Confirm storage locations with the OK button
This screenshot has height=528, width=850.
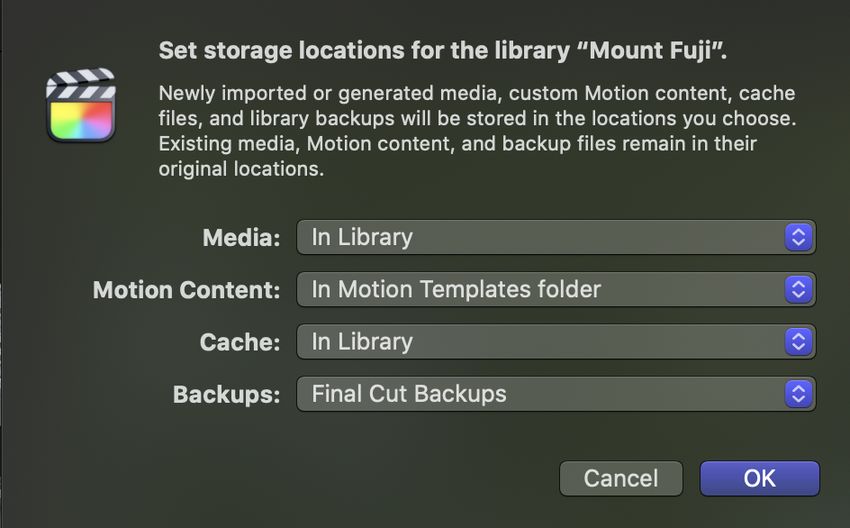[x=759, y=478]
